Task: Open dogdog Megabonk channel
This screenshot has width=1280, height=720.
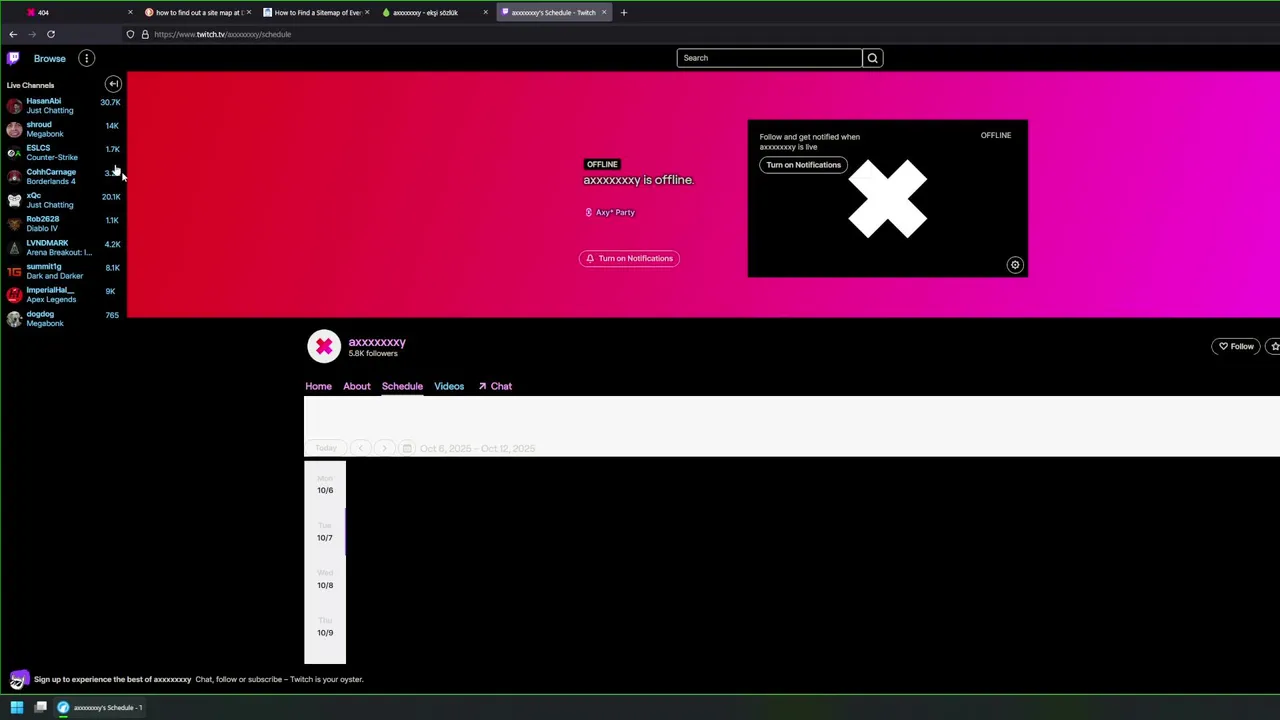Action: point(63,319)
